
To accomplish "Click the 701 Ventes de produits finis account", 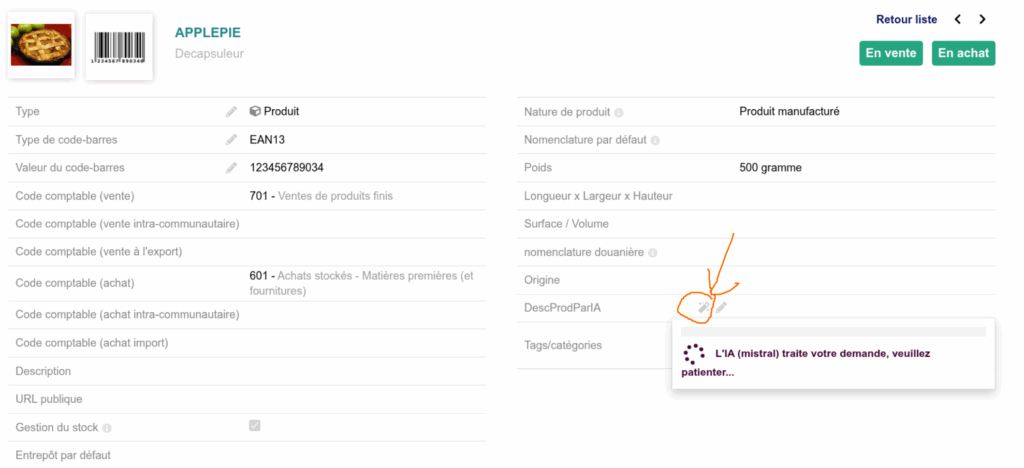I will [321, 196].
